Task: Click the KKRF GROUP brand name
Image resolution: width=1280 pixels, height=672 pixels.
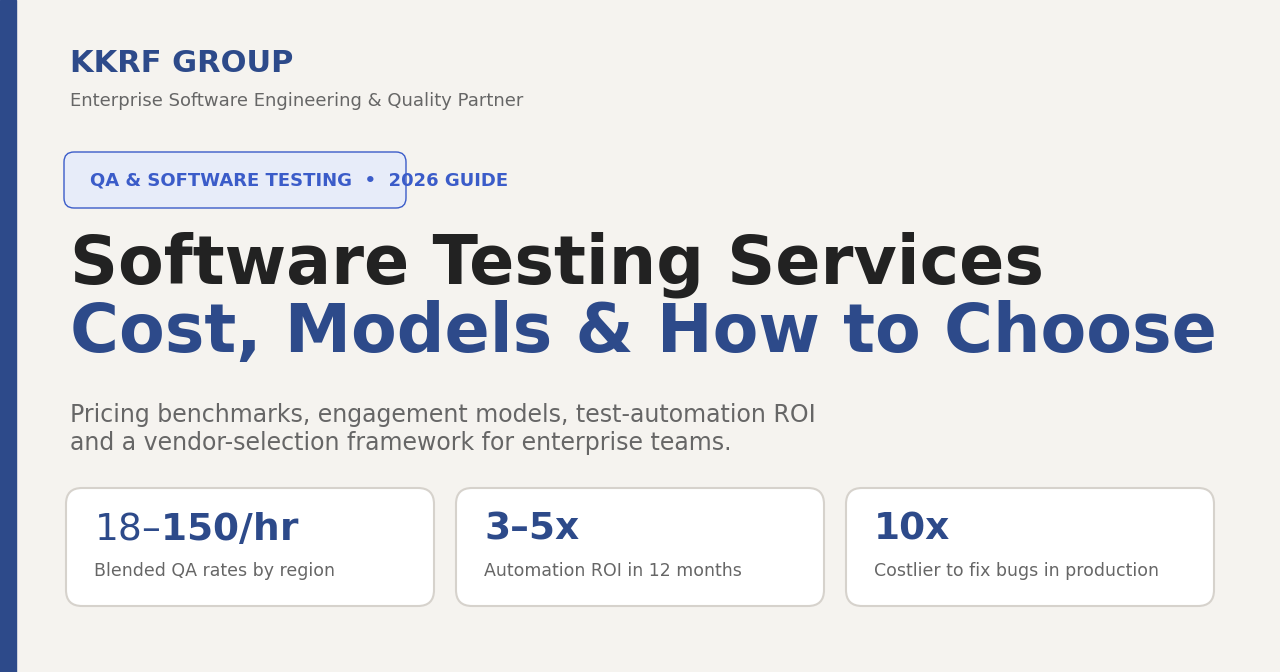Action: [181, 63]
